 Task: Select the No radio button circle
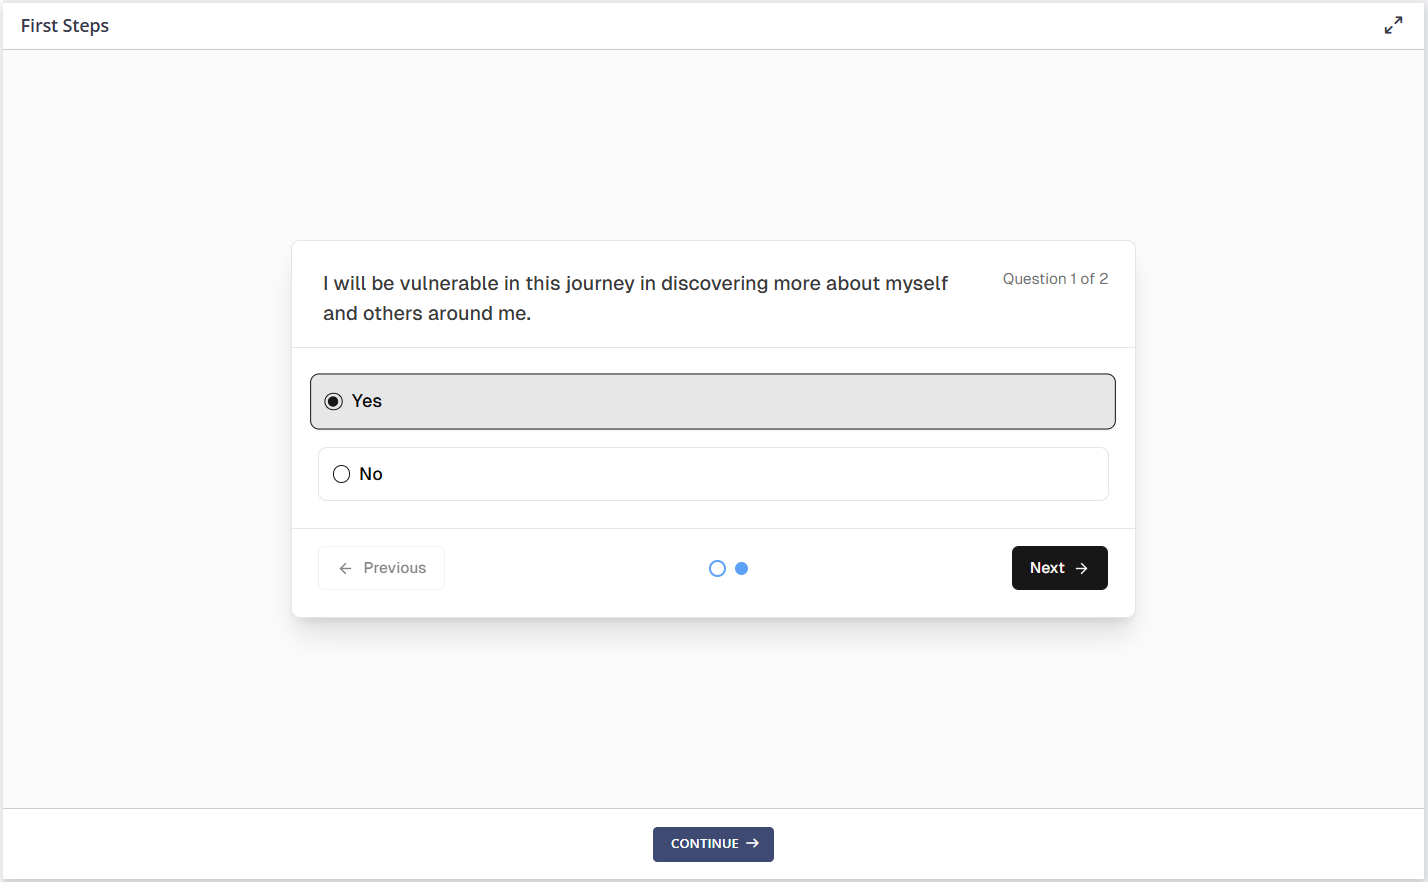[x=342, y=474]
